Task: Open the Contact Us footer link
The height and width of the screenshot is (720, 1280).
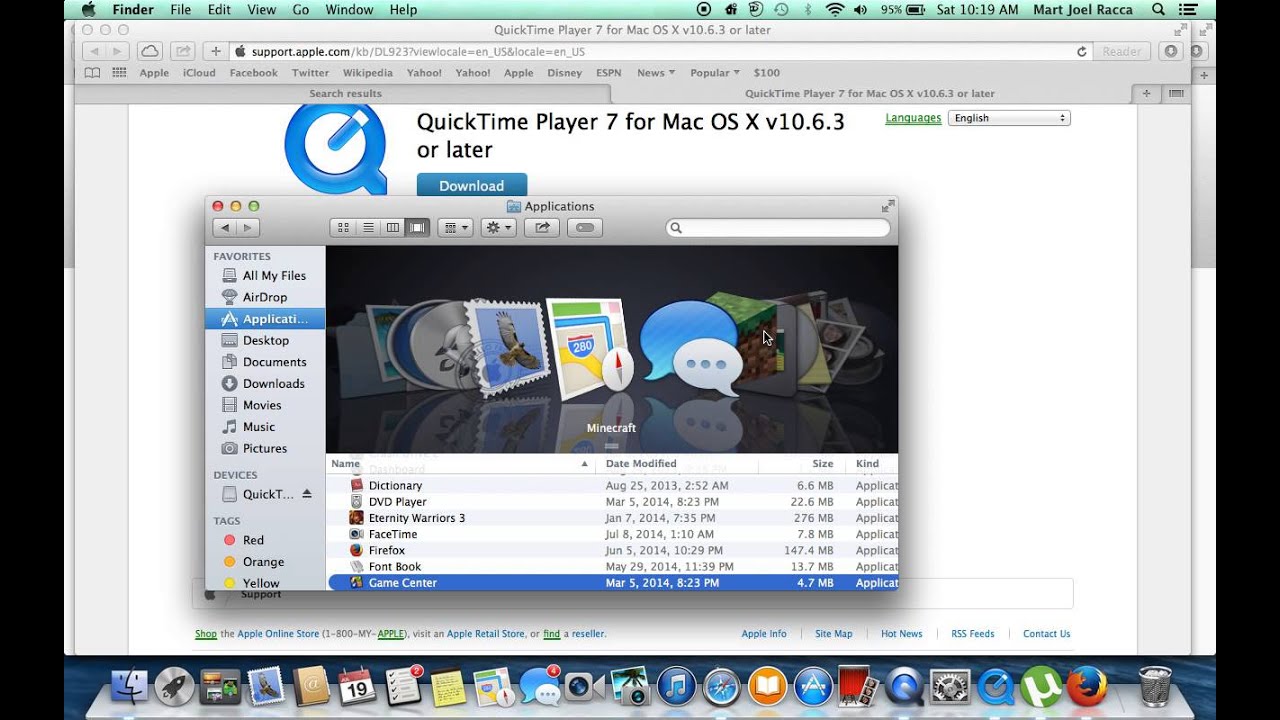Action: coord(1046,634)
